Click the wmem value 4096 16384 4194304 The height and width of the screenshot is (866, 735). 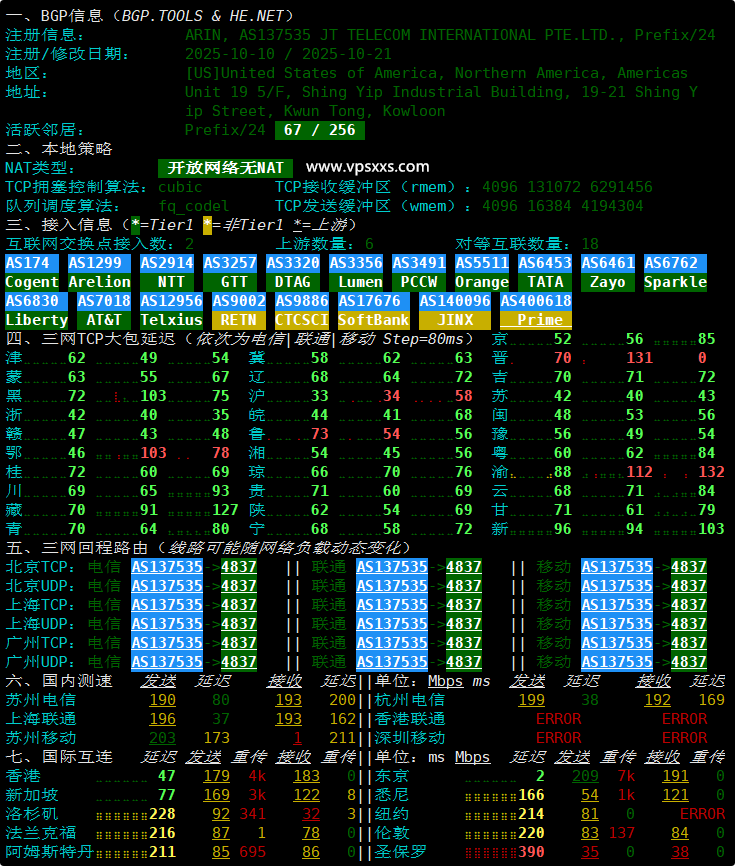[563, 206]
